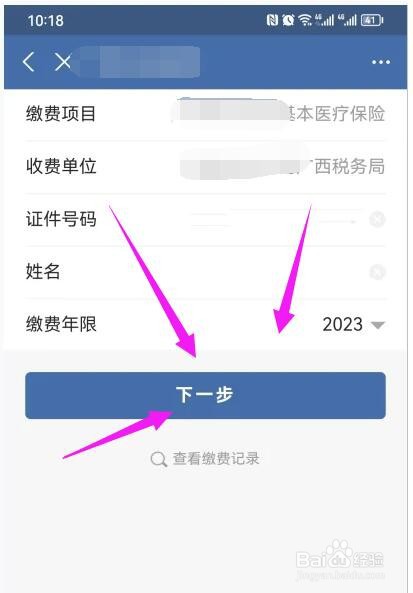
Task: Select the 缴费项目 基本医疗保险 row
Action: 205,114
